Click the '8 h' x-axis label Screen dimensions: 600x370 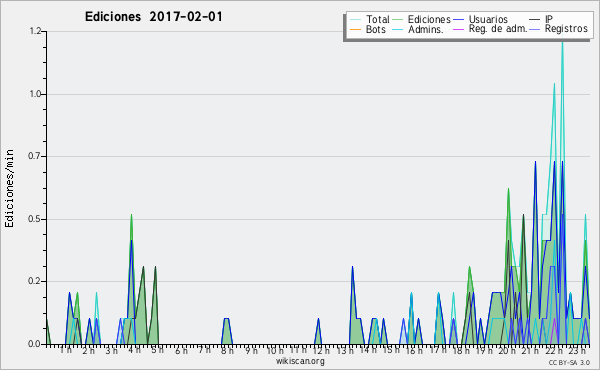click(x=227, y=350)
